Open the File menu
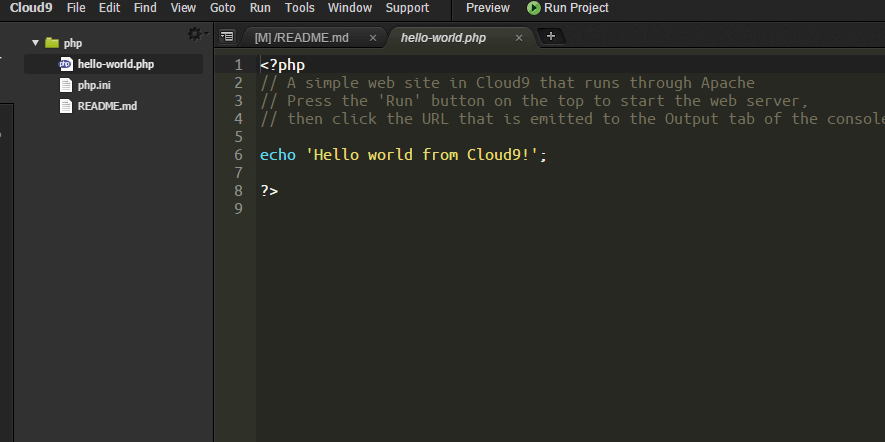Image resolution: width=885 pixels, height=442 pixels. click(x=76, y=8)
